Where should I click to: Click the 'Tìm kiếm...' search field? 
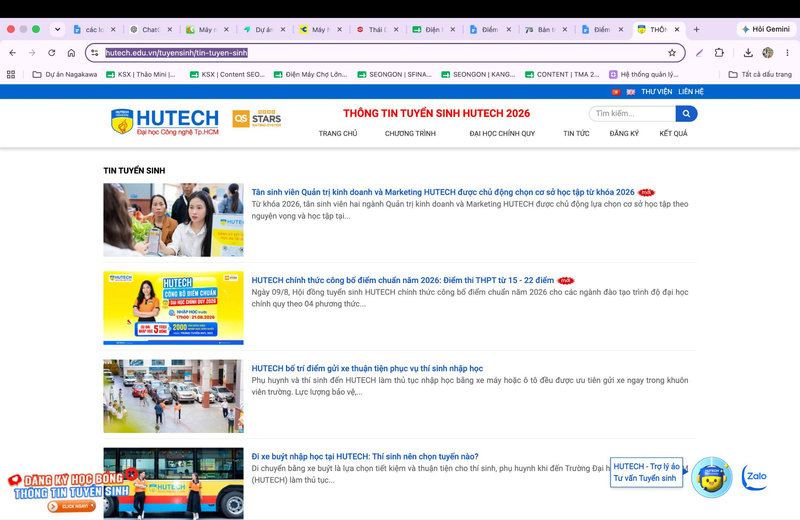point(632,113)
